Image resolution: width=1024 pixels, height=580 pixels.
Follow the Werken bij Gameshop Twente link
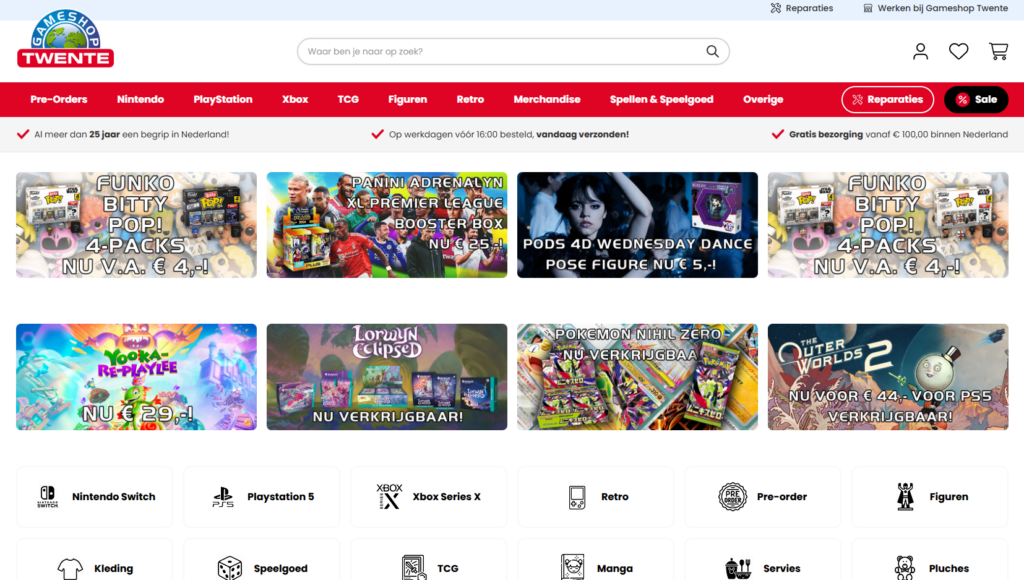point(934,8)
